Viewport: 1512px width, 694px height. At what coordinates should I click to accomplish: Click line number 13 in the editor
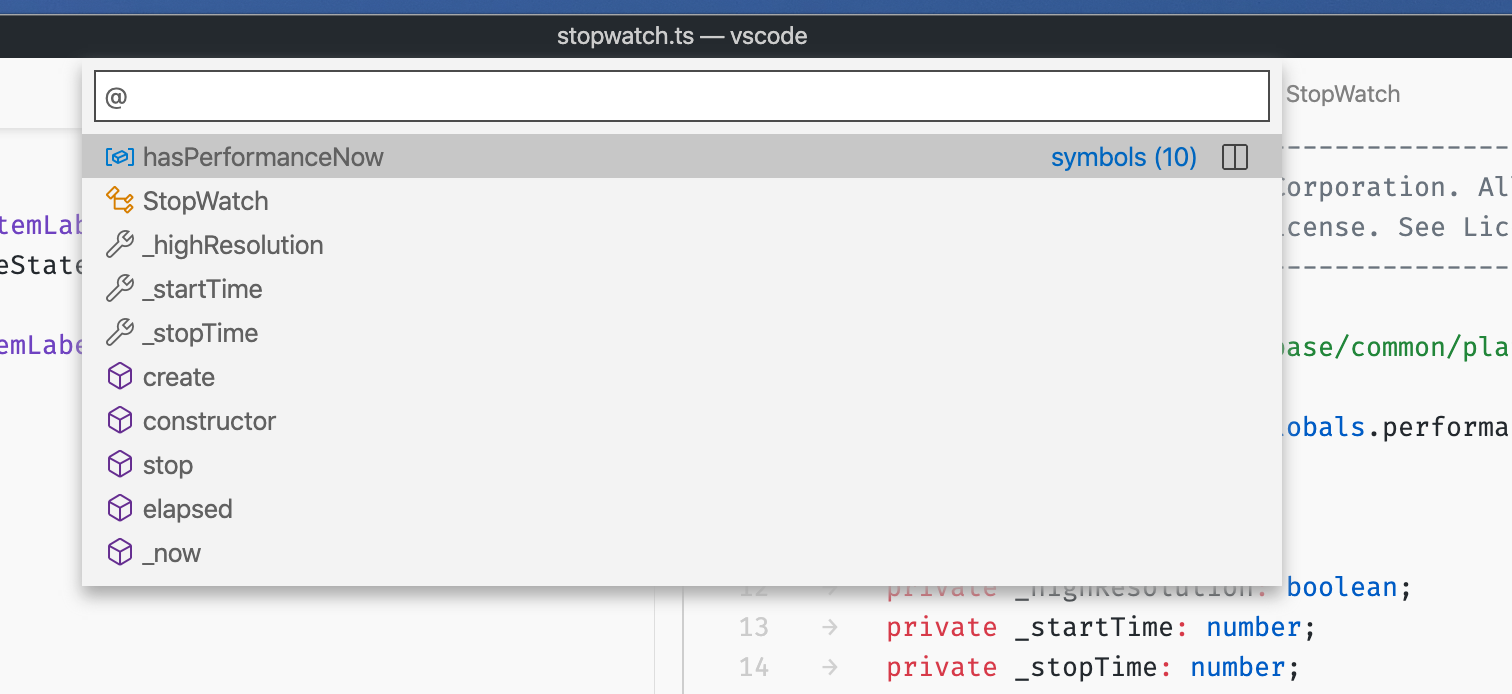[x=753, y=627]
